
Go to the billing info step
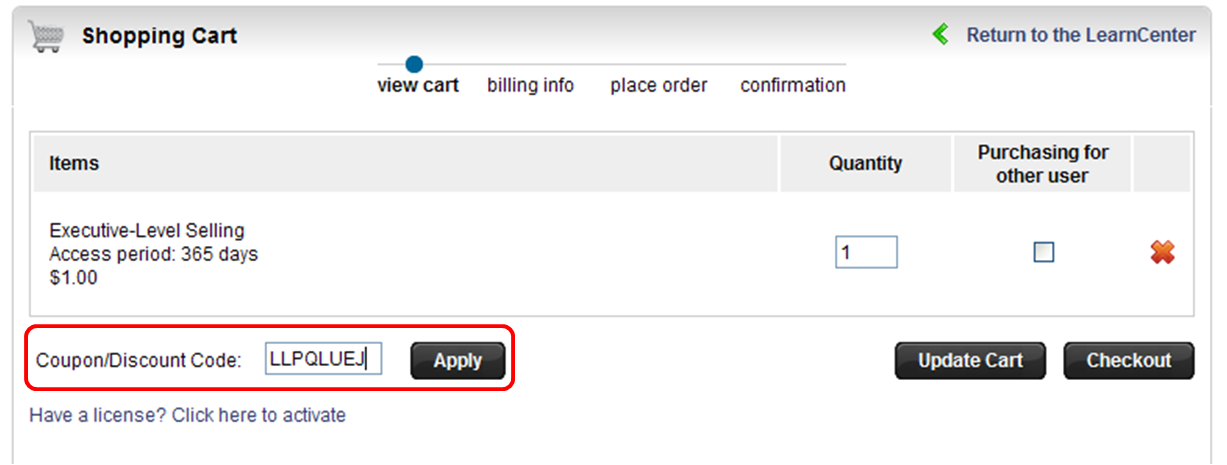click(531, 86)
